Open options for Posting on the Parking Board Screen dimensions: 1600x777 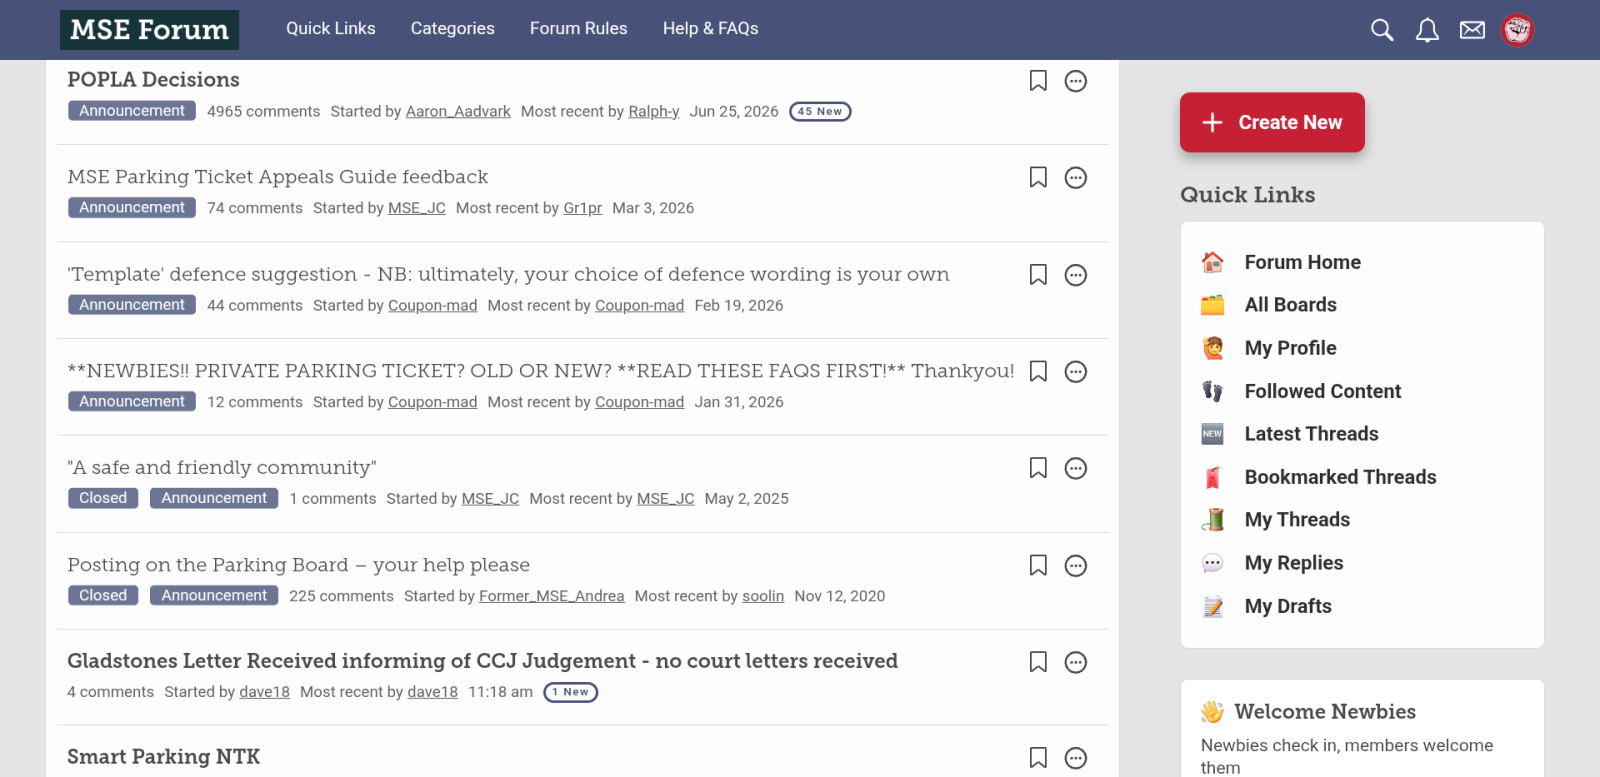1076,566
